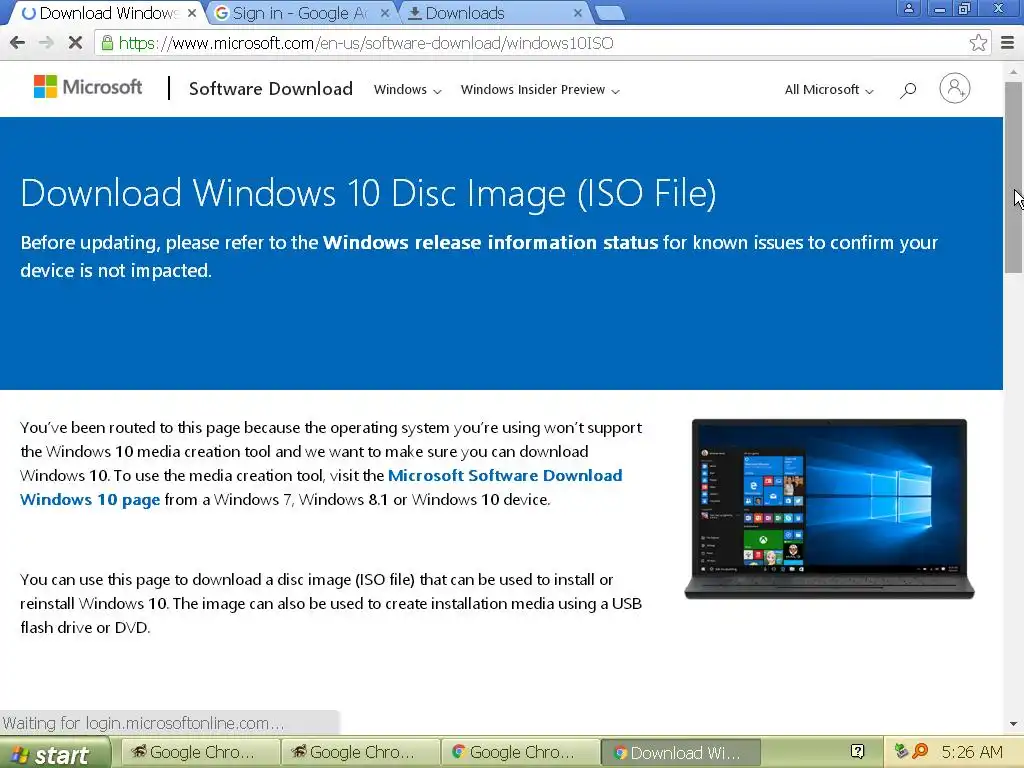The width and height of the screenshot is (1024, 768).
Task: Bookmark this page with the star icon
Action: click(978, 43)
